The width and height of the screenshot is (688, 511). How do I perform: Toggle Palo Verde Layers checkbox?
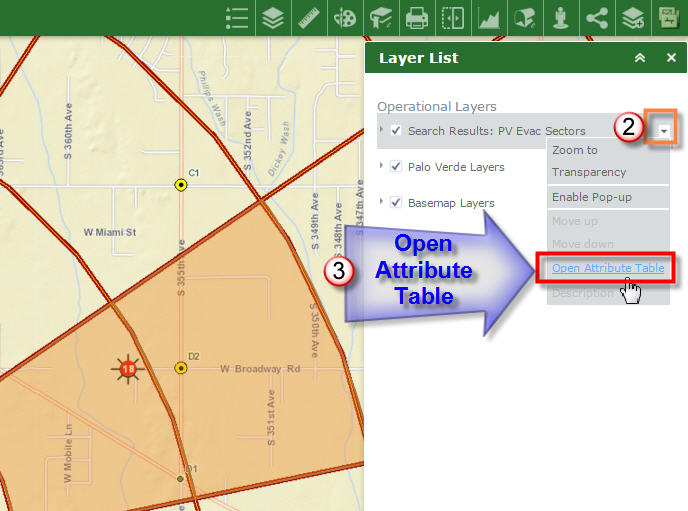click(x=396, y=166)
